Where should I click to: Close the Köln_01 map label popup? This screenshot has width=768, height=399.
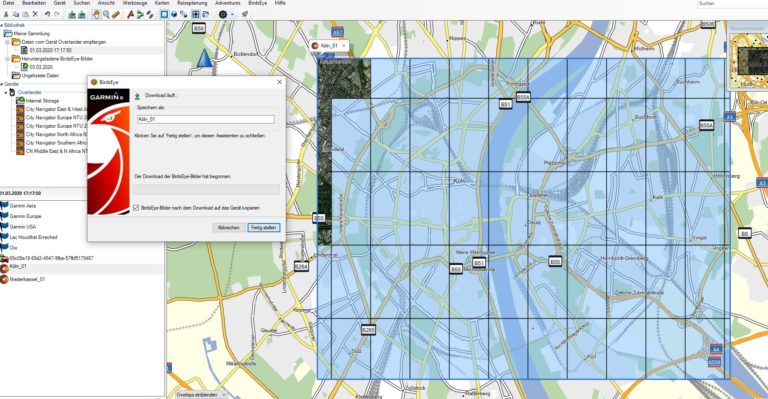tap(344, 46)
